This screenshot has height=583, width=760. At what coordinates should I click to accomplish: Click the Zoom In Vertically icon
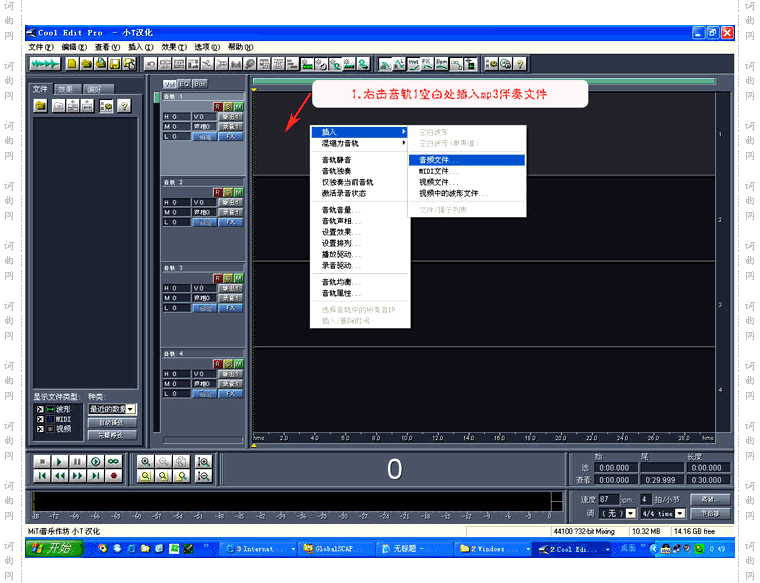point(204,462)
